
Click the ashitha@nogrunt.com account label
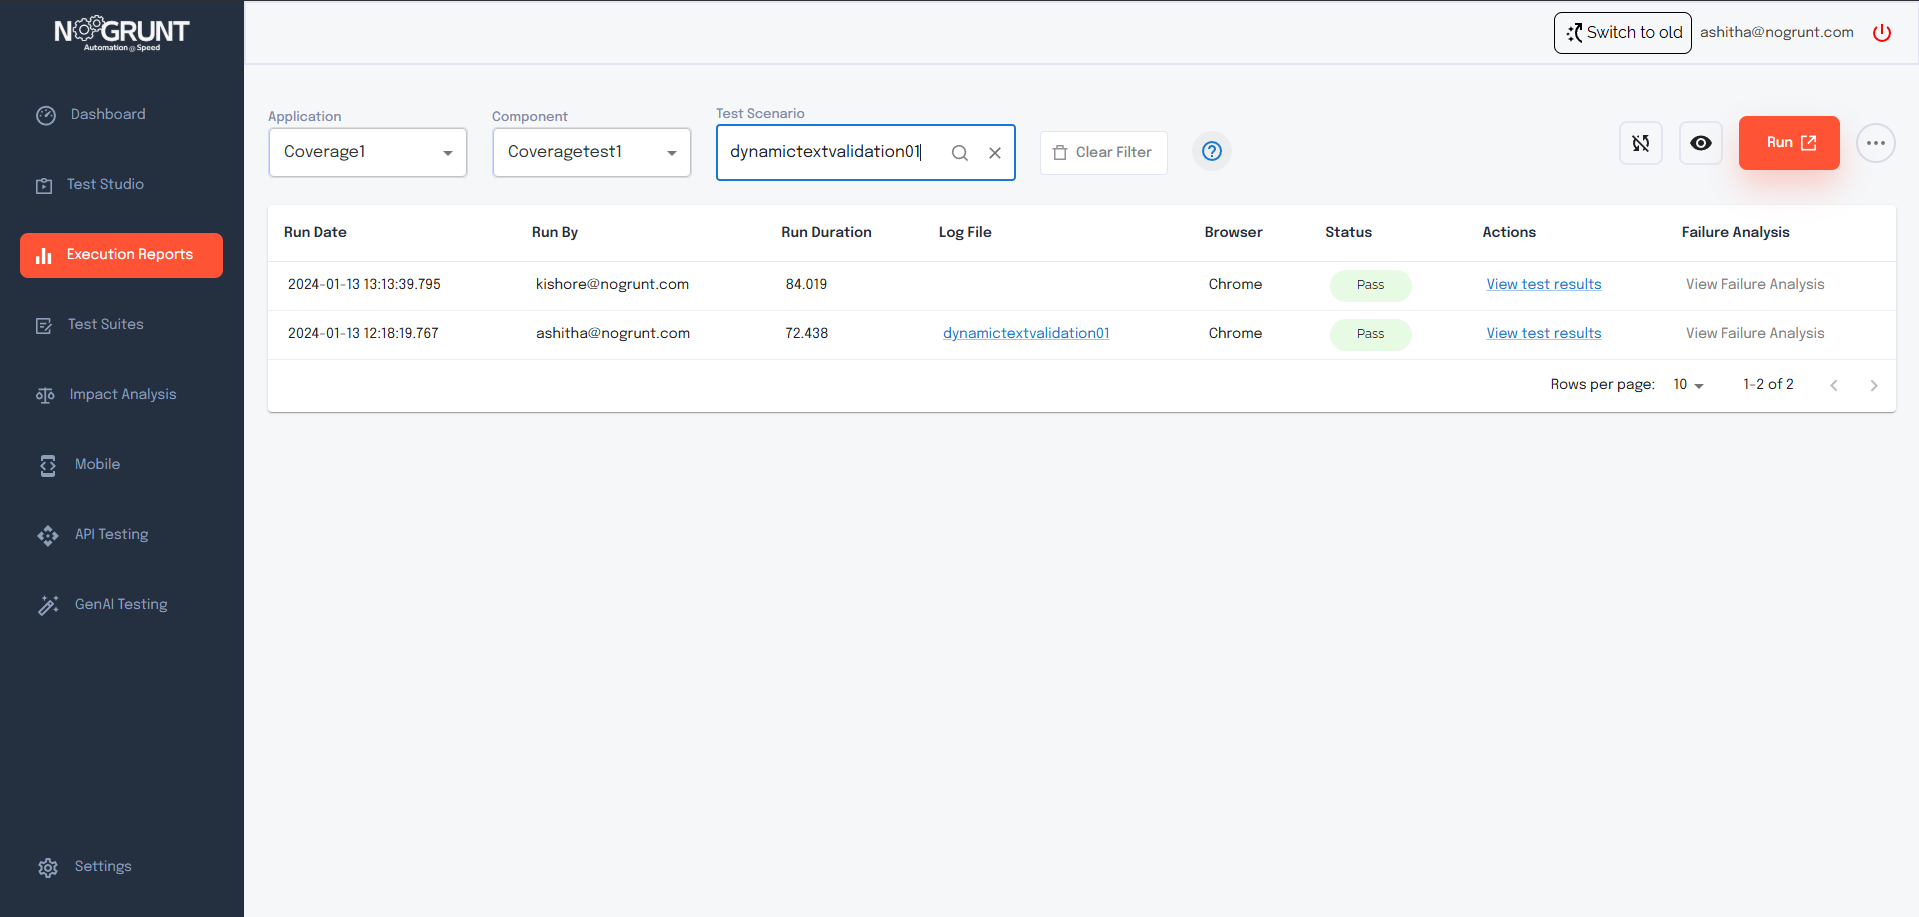pos(1777,33)
